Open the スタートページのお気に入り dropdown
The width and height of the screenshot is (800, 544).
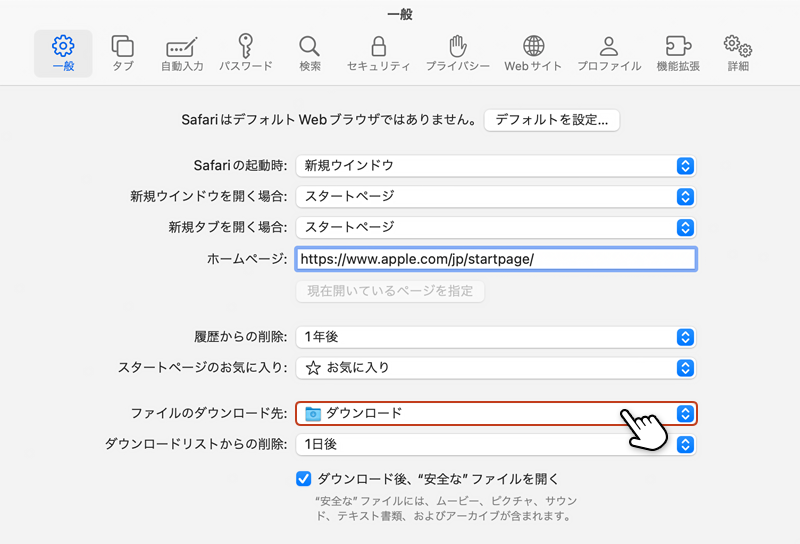(x=496, y=368)
